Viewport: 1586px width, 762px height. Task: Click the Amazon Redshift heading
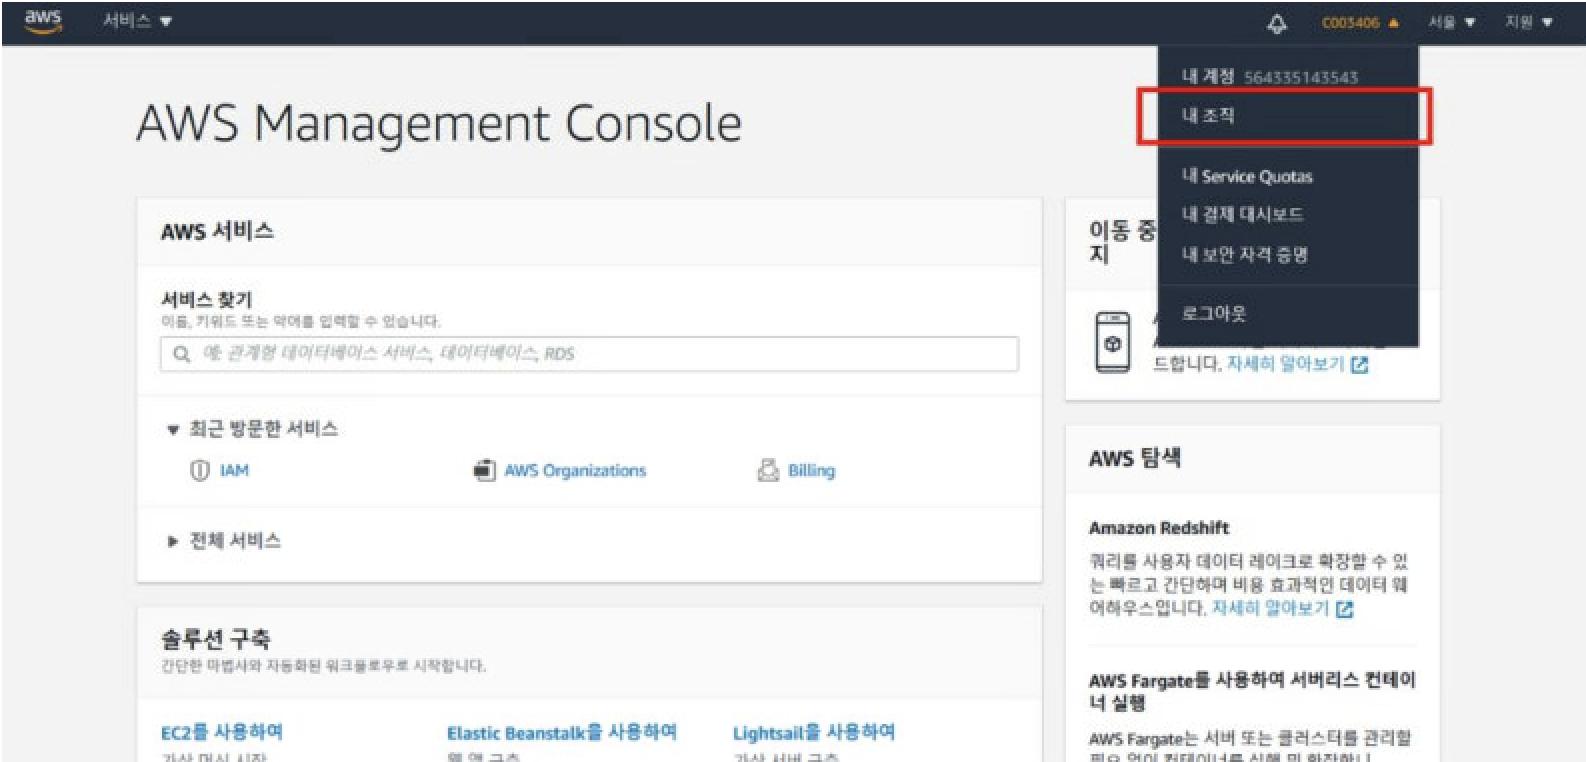point(1159,527)
